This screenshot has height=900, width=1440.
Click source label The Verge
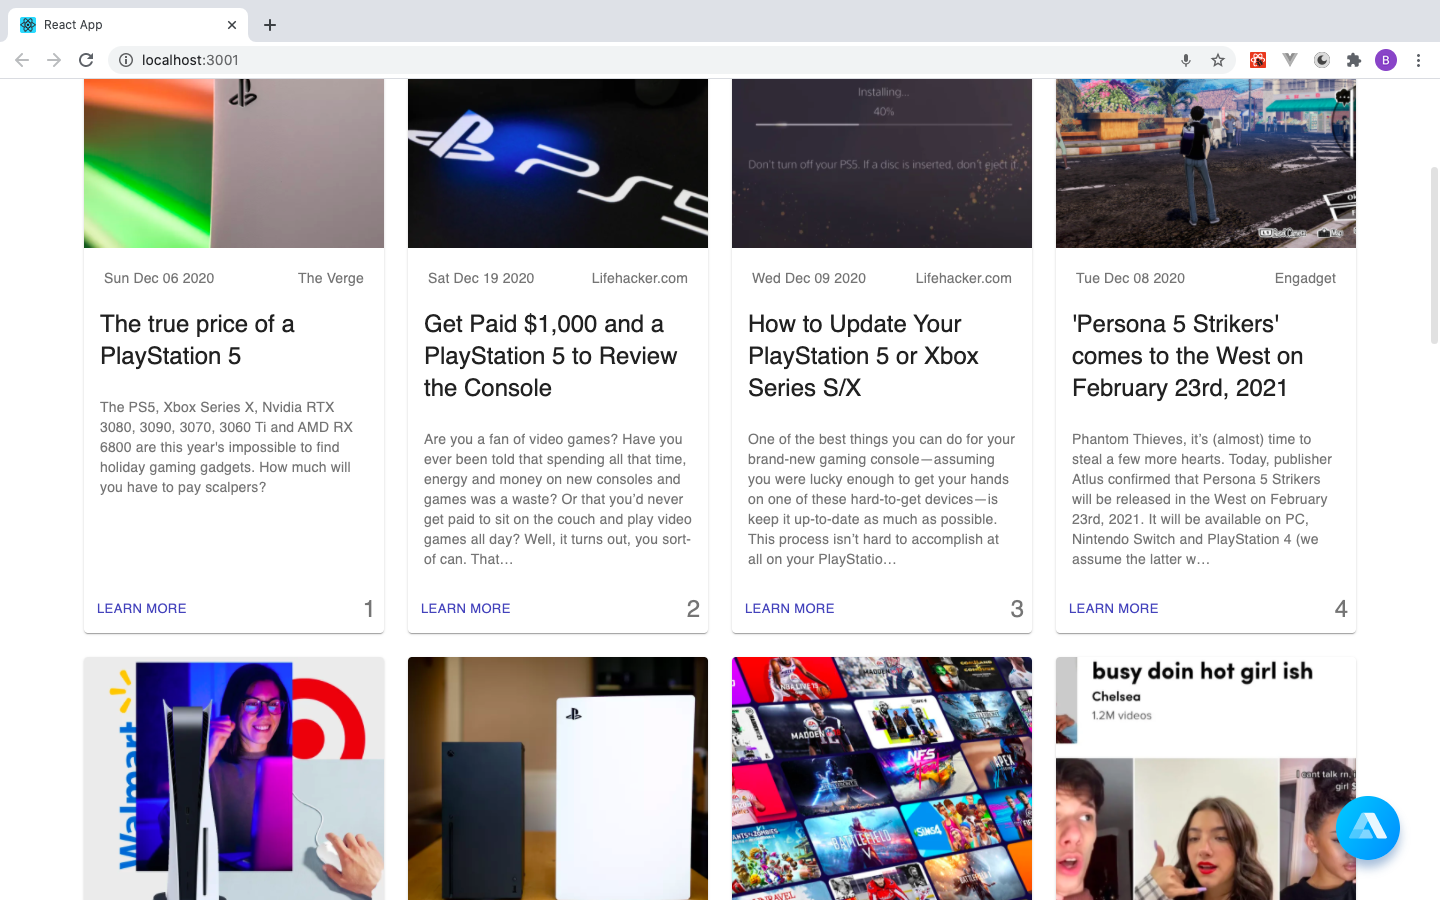coord(331,278)
